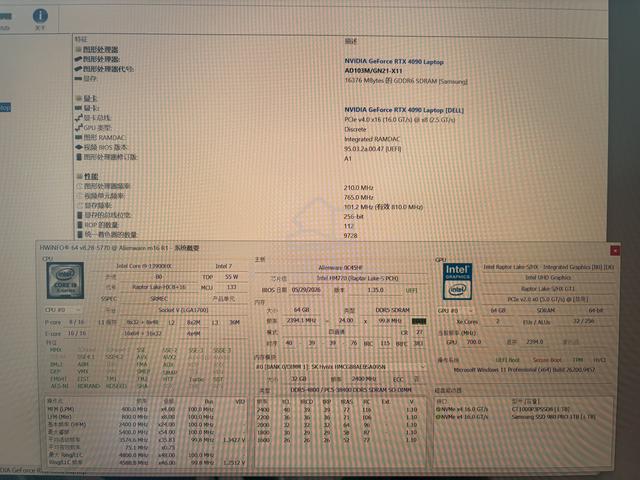The width and height of the screenshot is (640, 480).
Task: Select the 2400 memory timing table row
Action: (340, 409)
